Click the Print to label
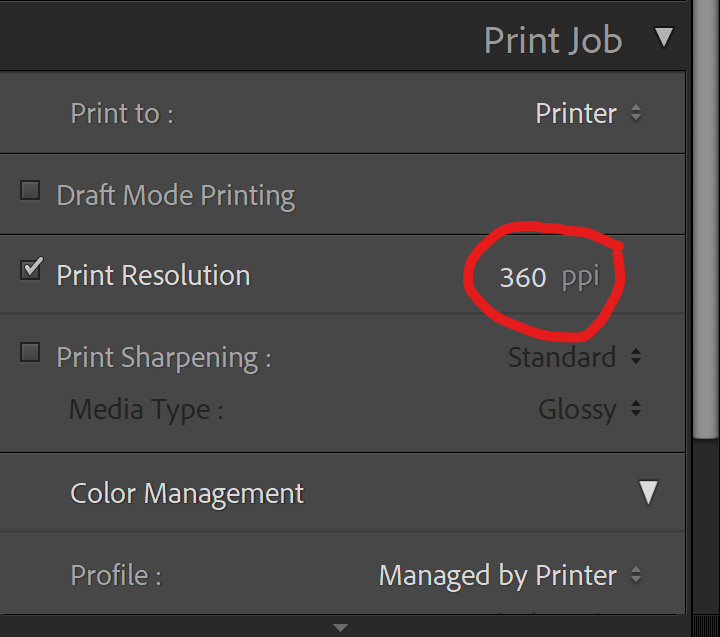 coord(121,114)
